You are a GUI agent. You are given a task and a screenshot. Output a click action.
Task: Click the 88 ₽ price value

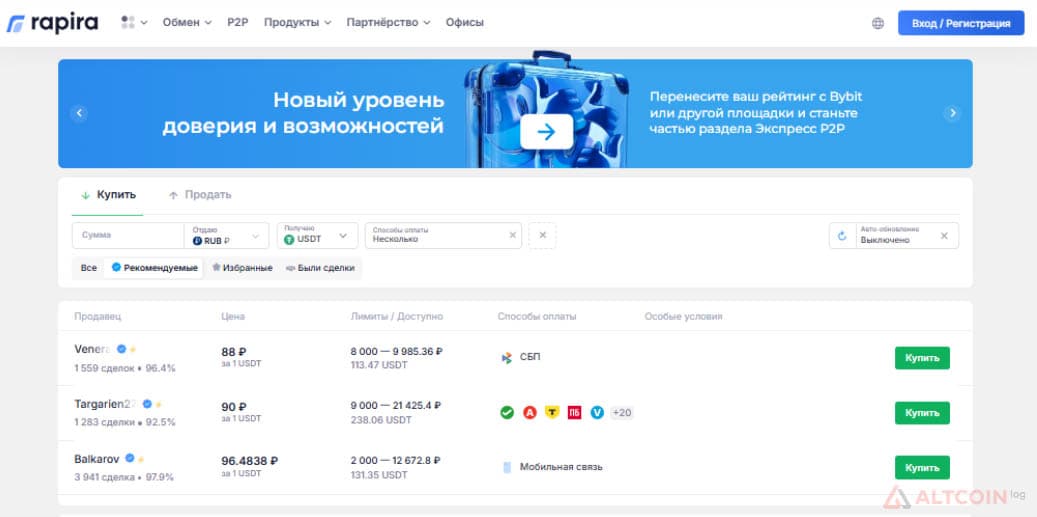click(233, 352)
